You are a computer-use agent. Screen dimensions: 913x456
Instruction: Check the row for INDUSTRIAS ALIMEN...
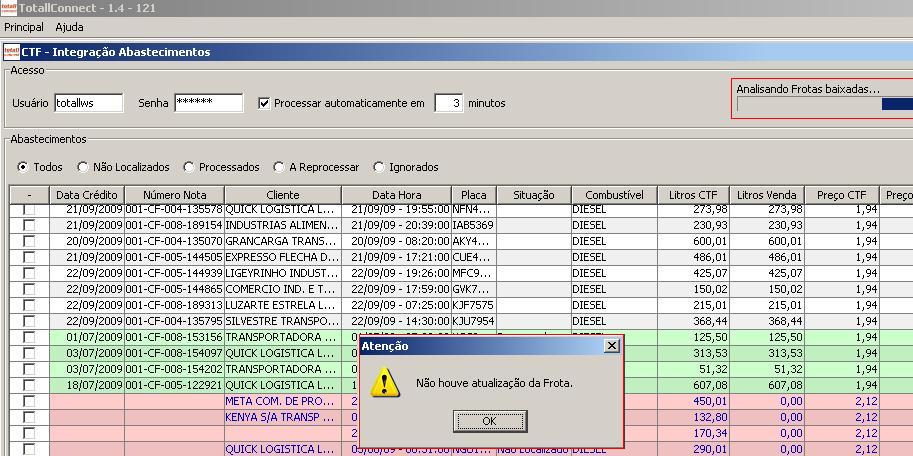pos(29,225)
